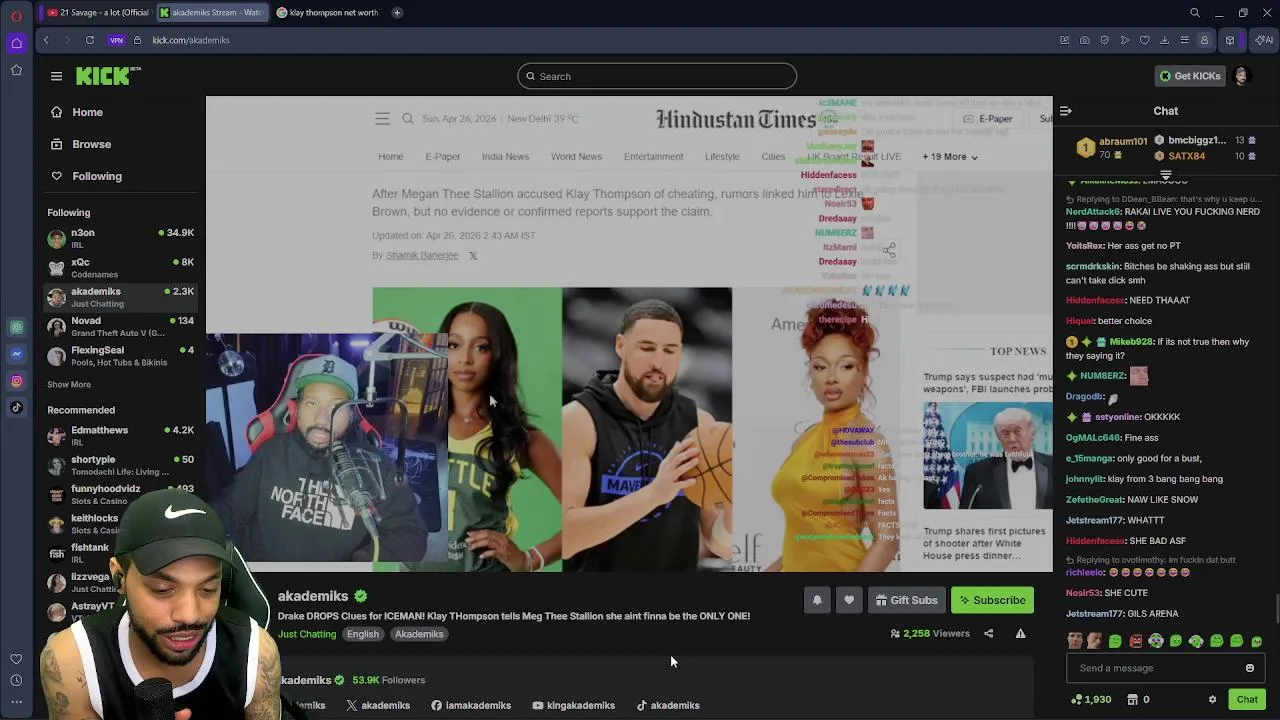Open Opera sidebar home icon
Viewport: 1280px width, 720px height.
coord(16,43)
